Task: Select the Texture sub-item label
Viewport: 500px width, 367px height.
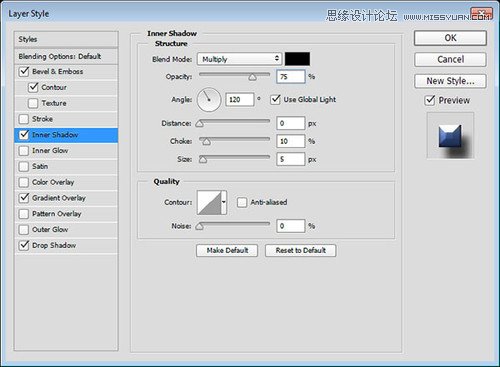Action: point(54,103)
